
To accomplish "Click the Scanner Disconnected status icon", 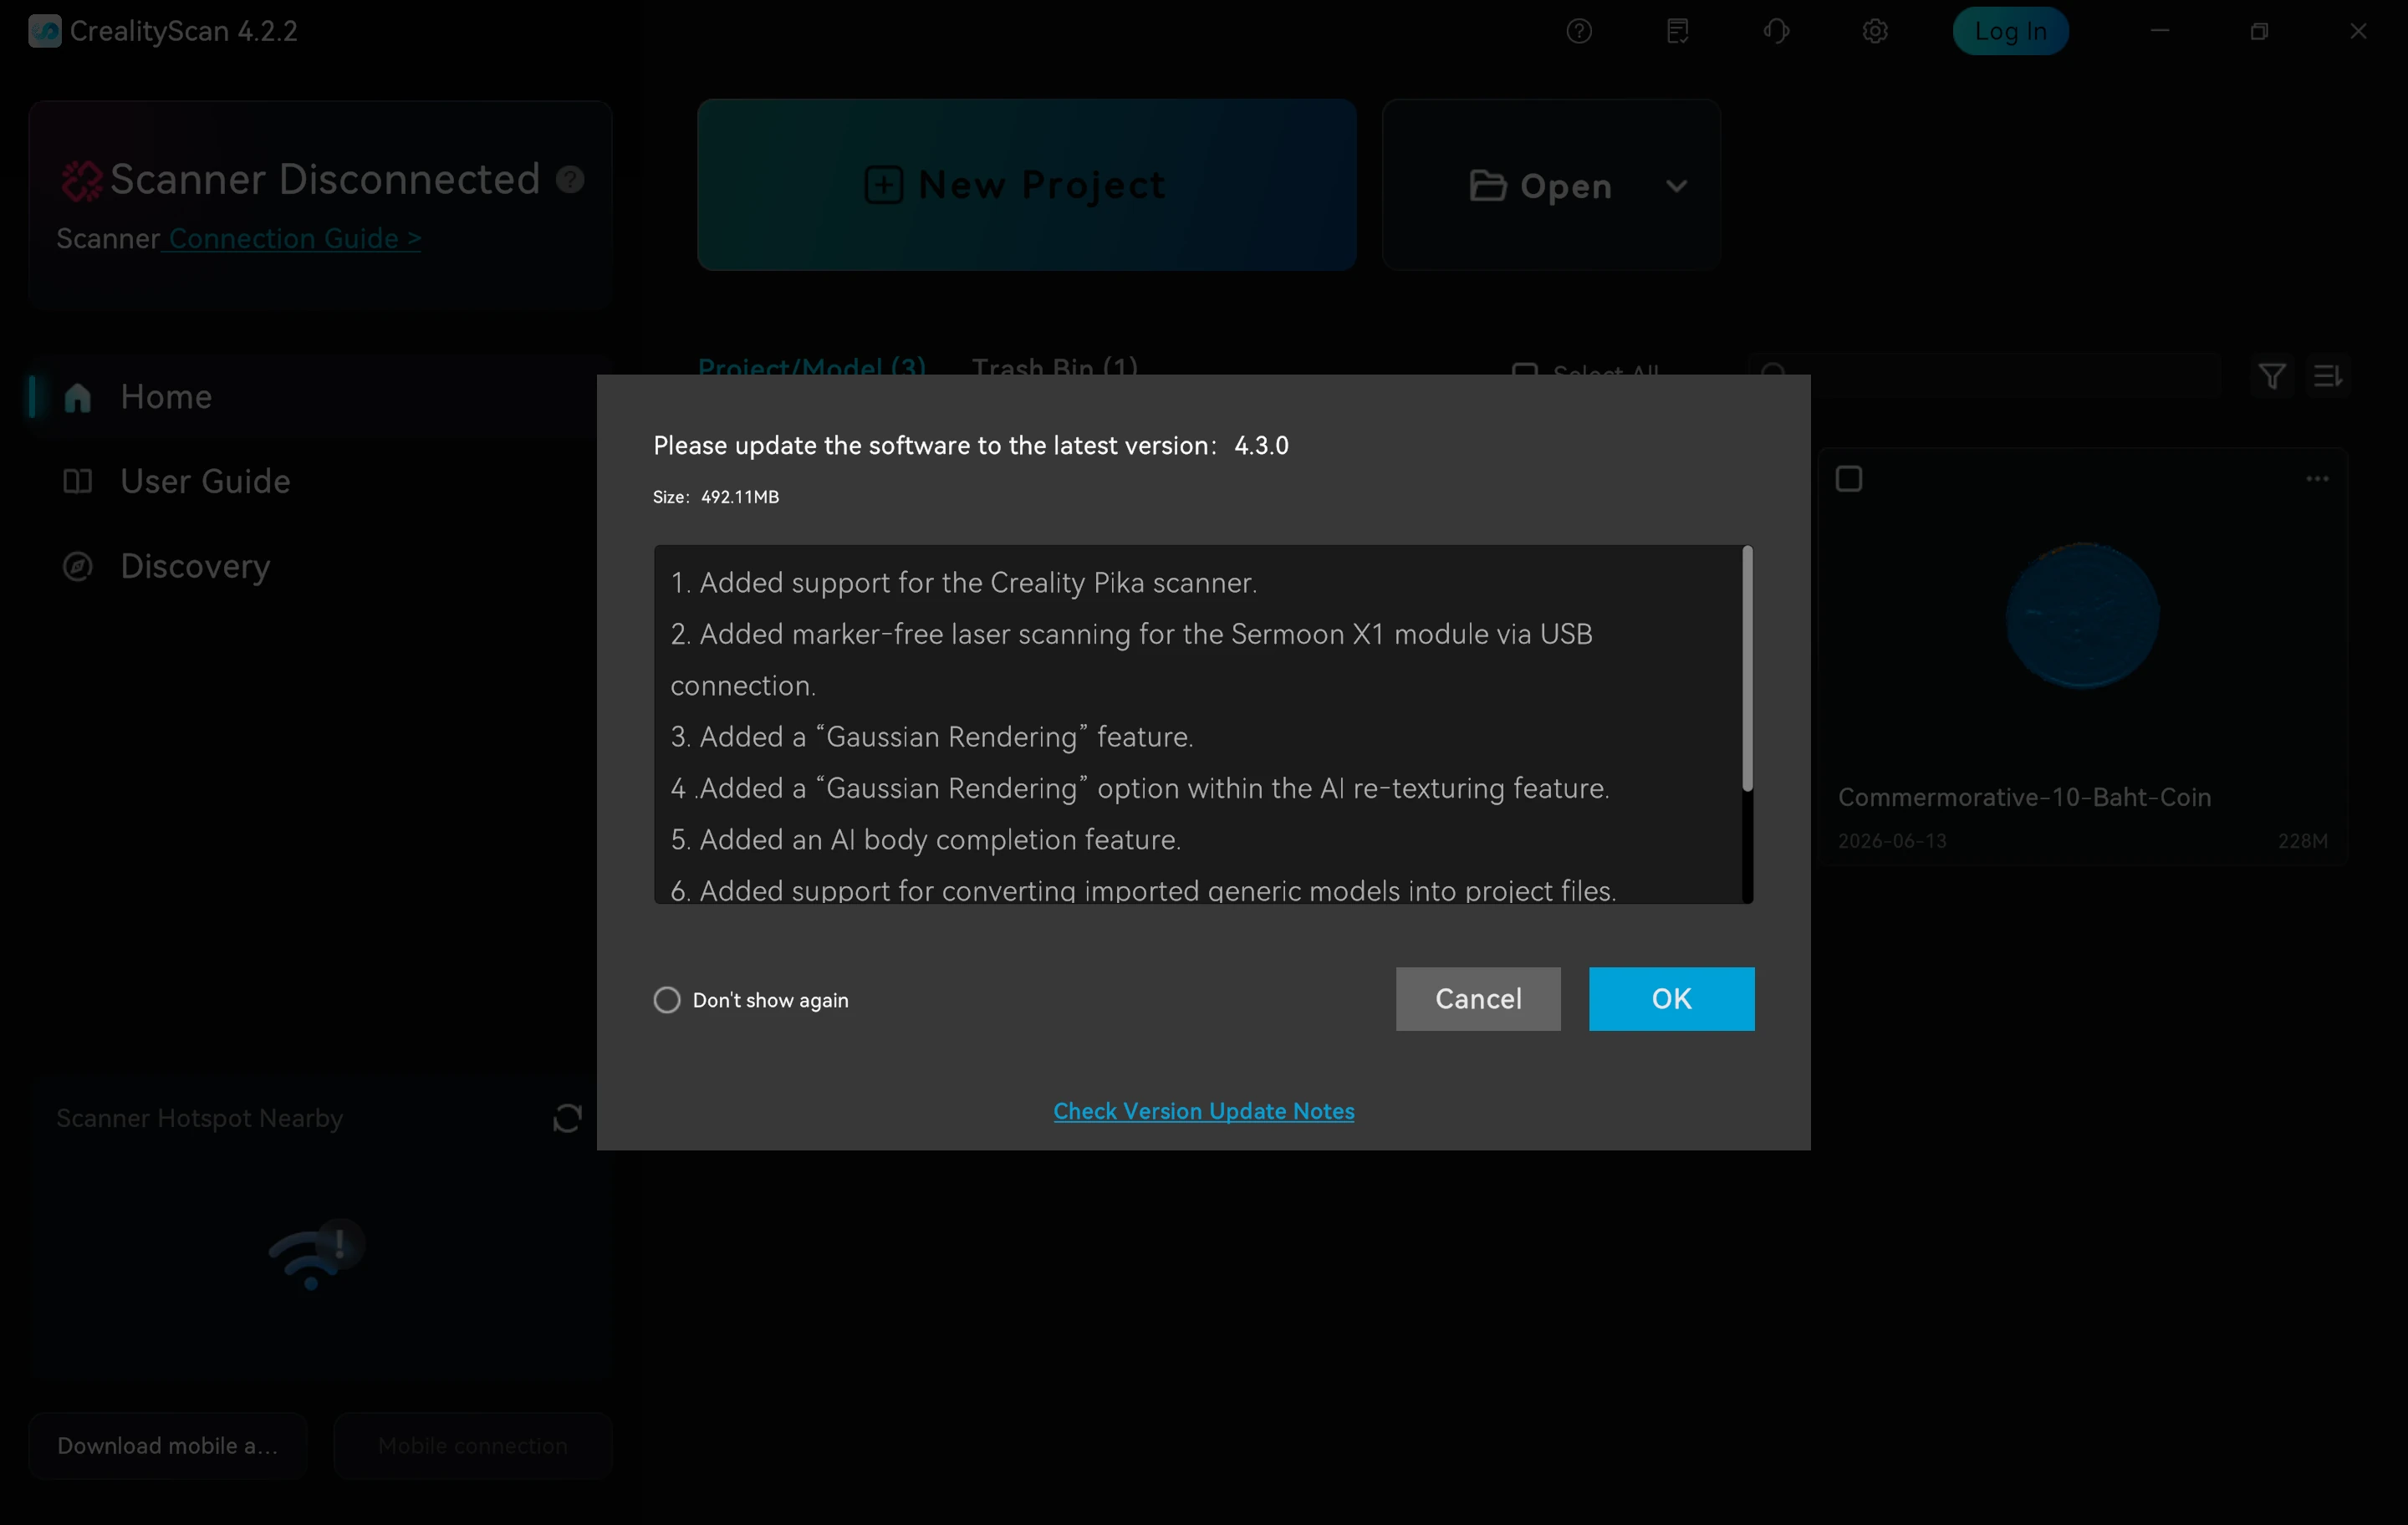I will click(82, 180).
